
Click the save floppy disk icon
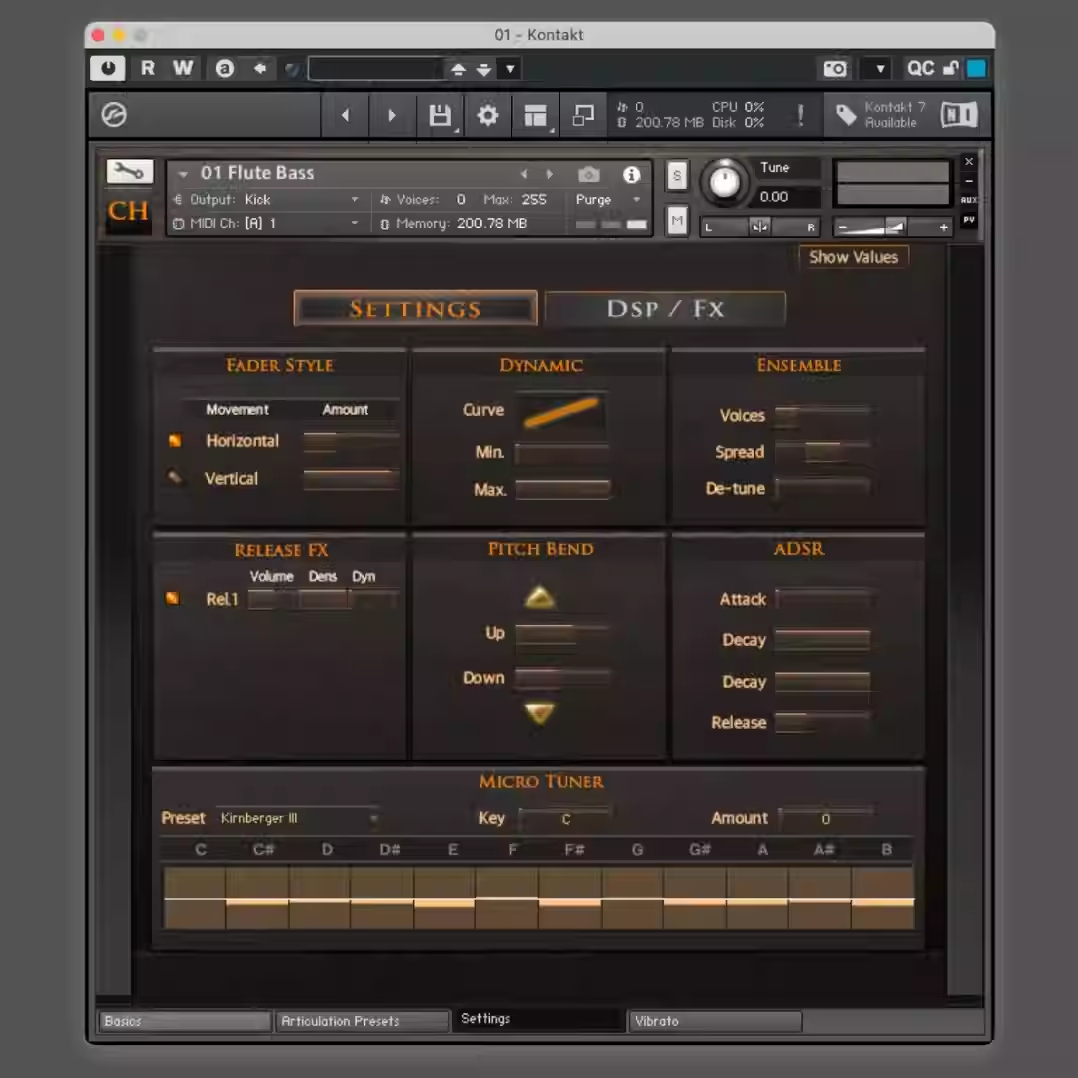pyautogui.click(x=440, y=115)
